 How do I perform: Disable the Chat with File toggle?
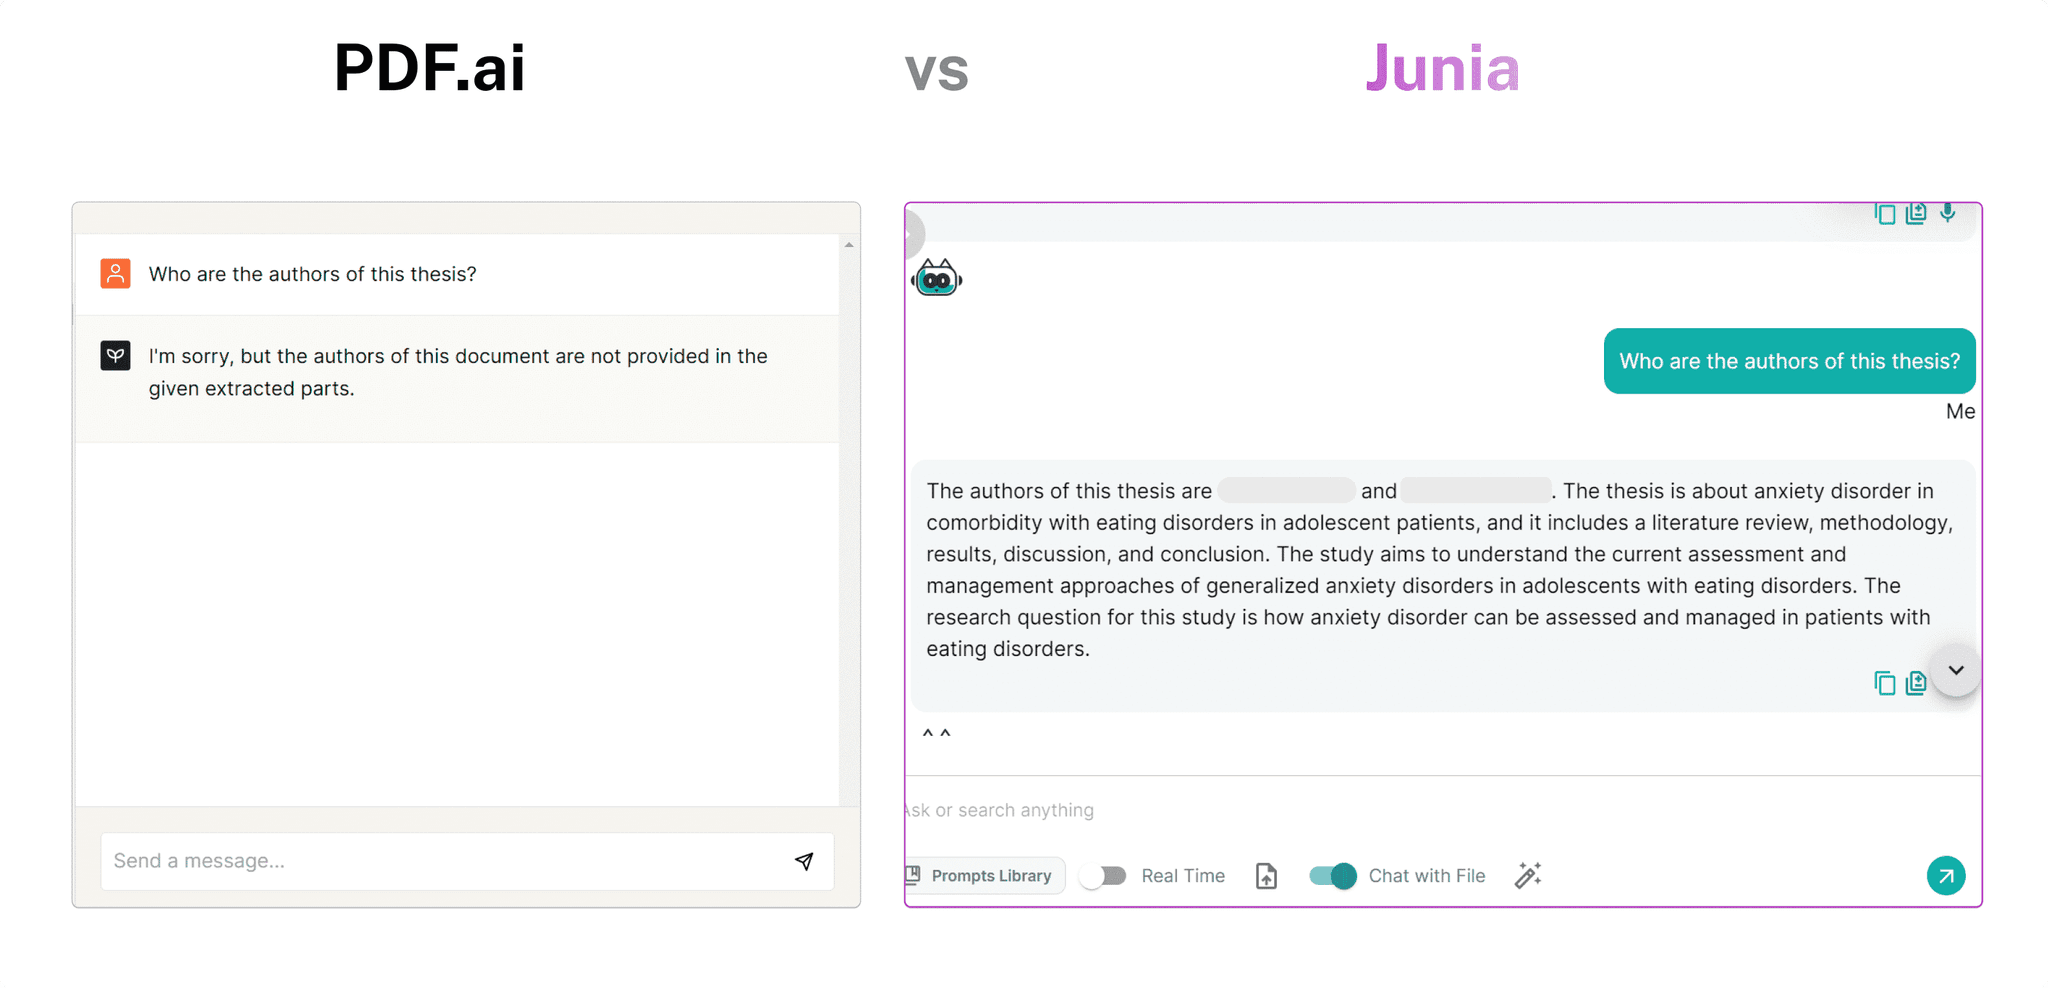(x=1333, y=876)
